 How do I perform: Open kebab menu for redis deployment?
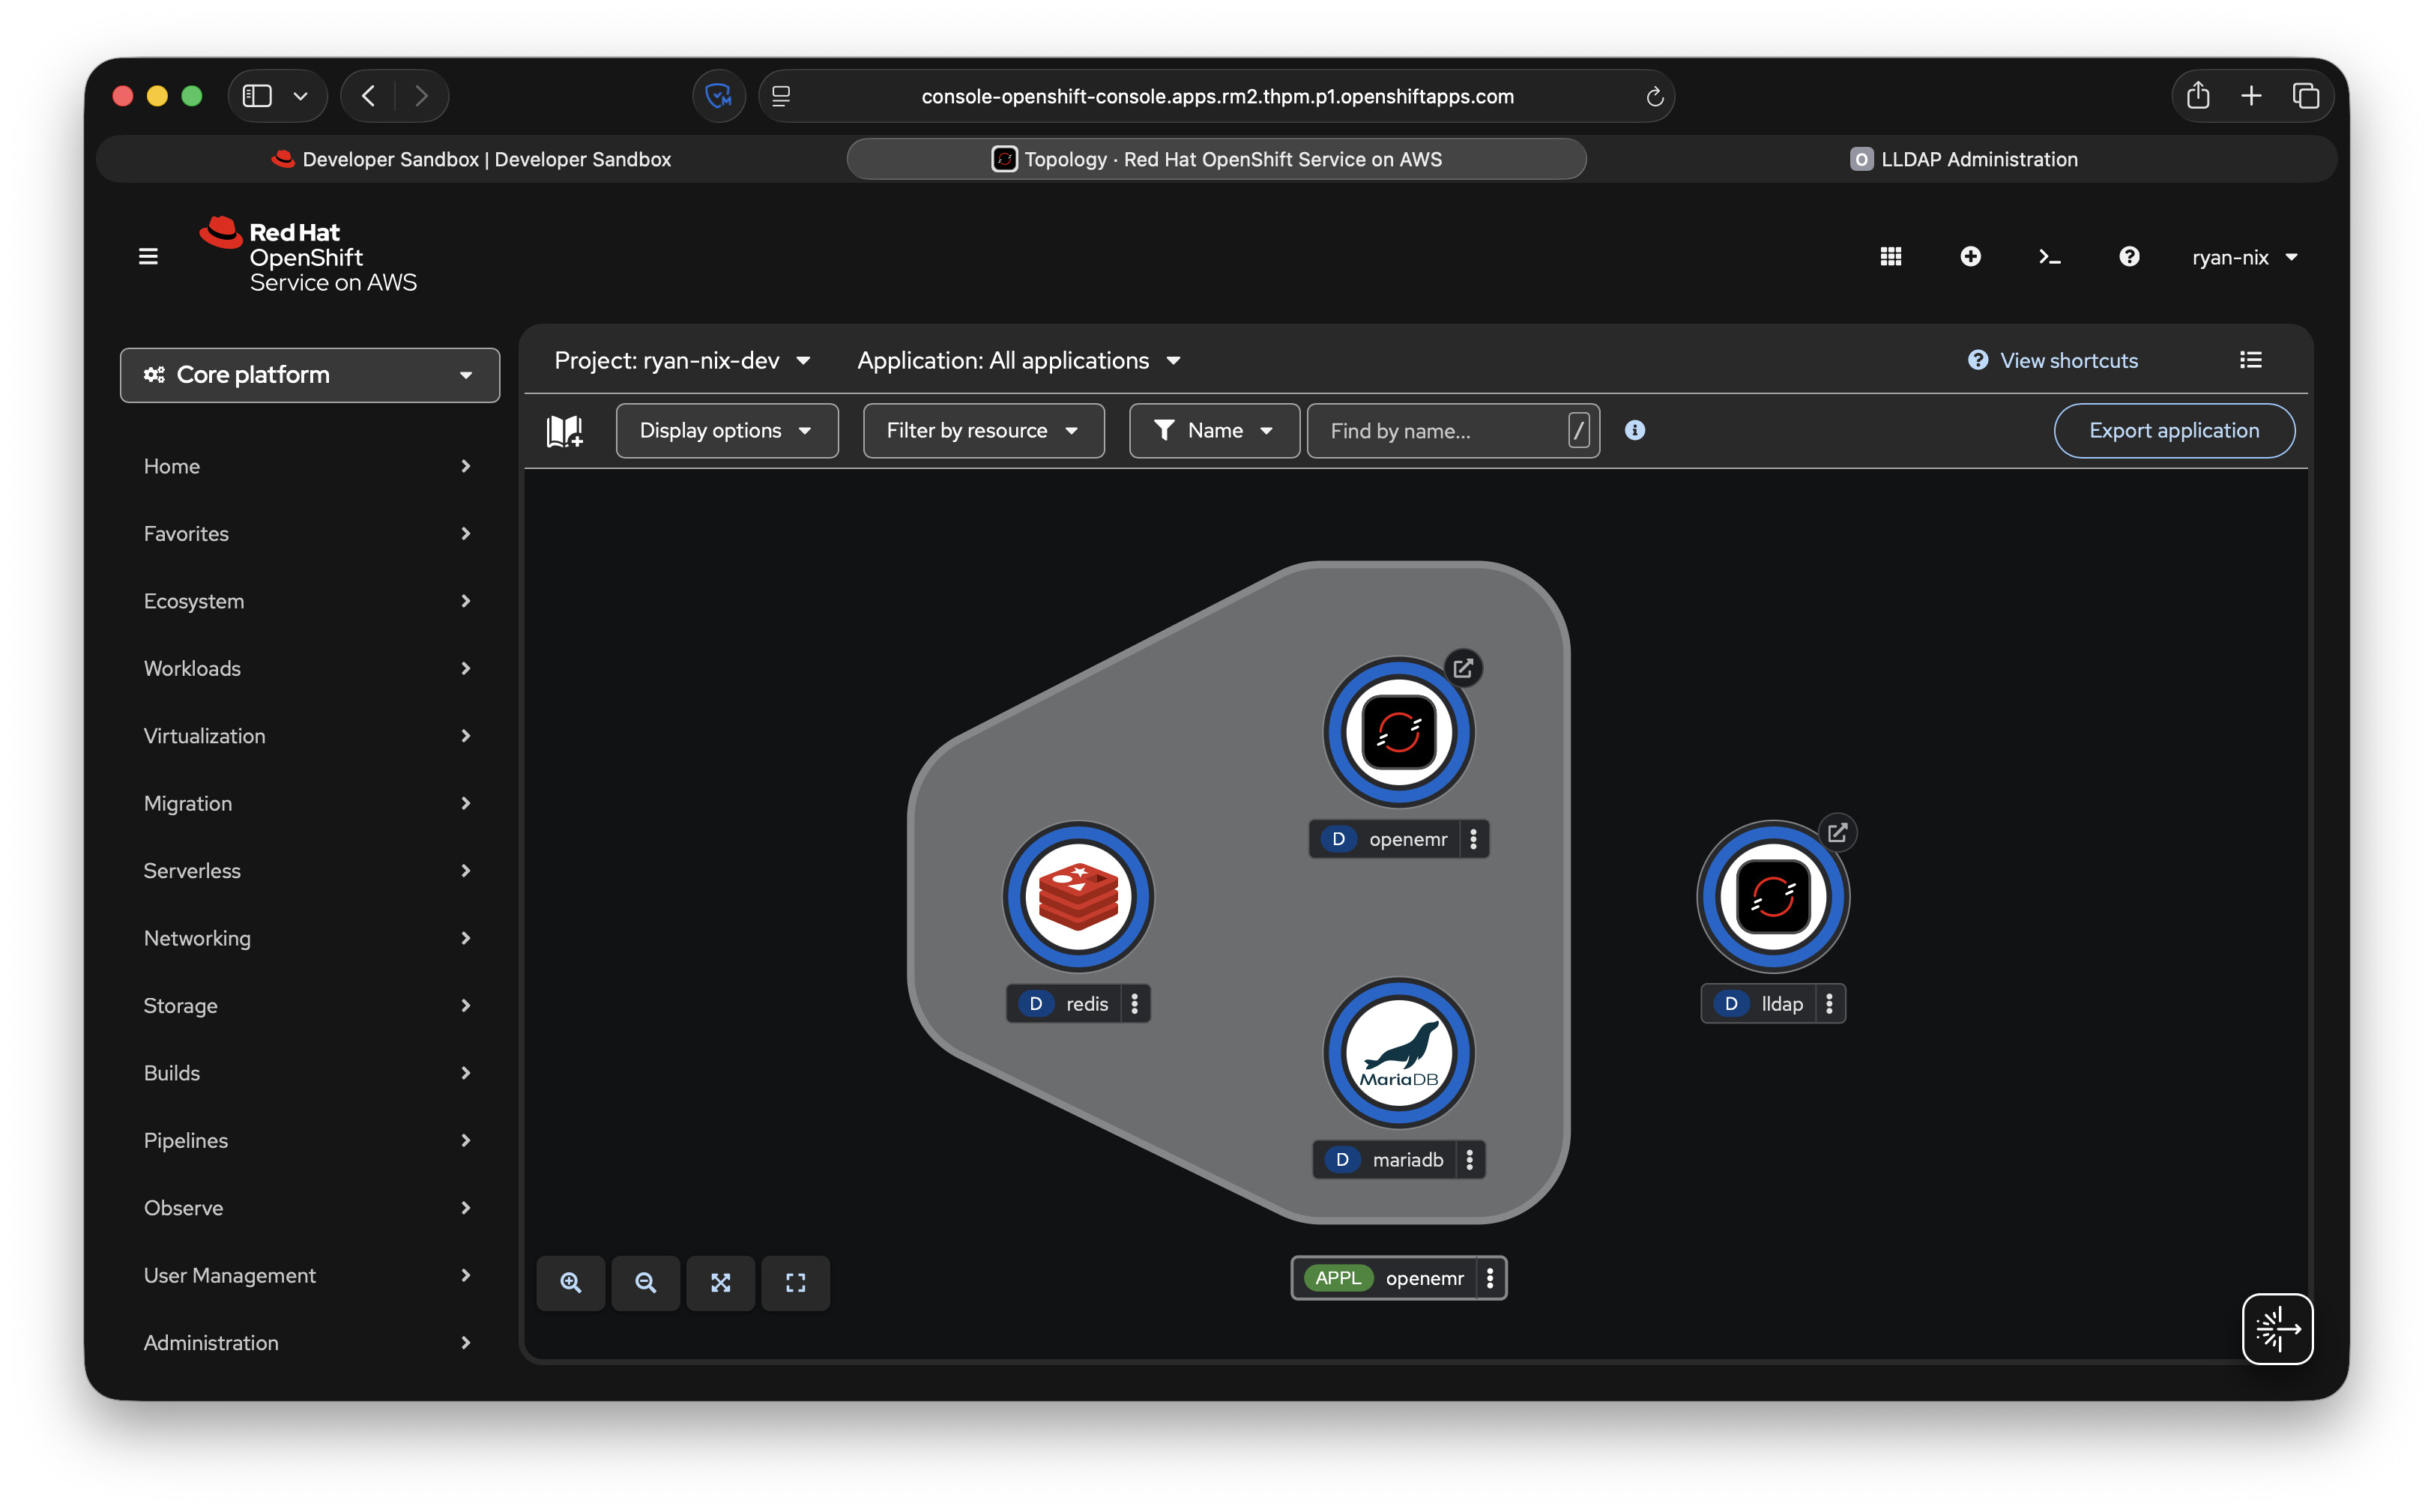(x=1134, y=1003)
